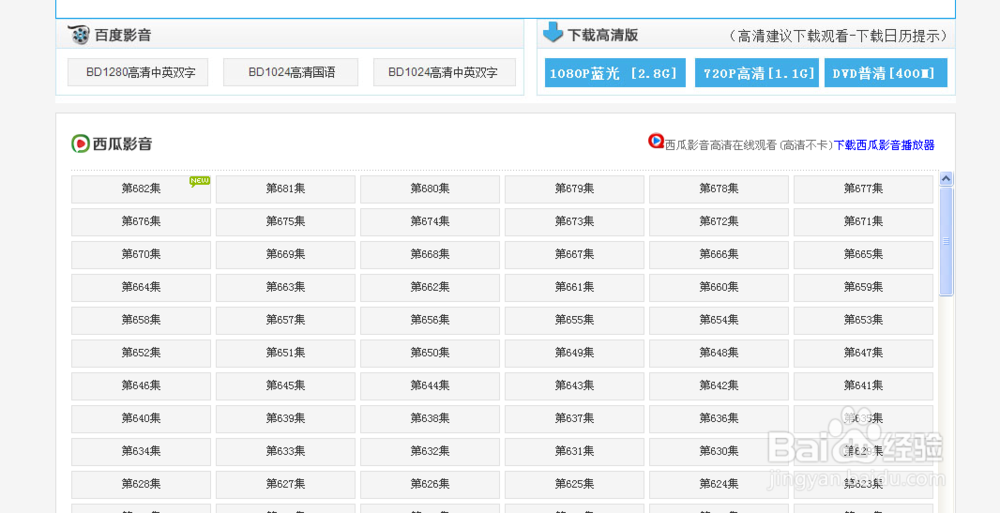Viewport: 1000px width, 513px height.
Task: Download the DVD普清 400M version
Action: (x=886, y=73)
